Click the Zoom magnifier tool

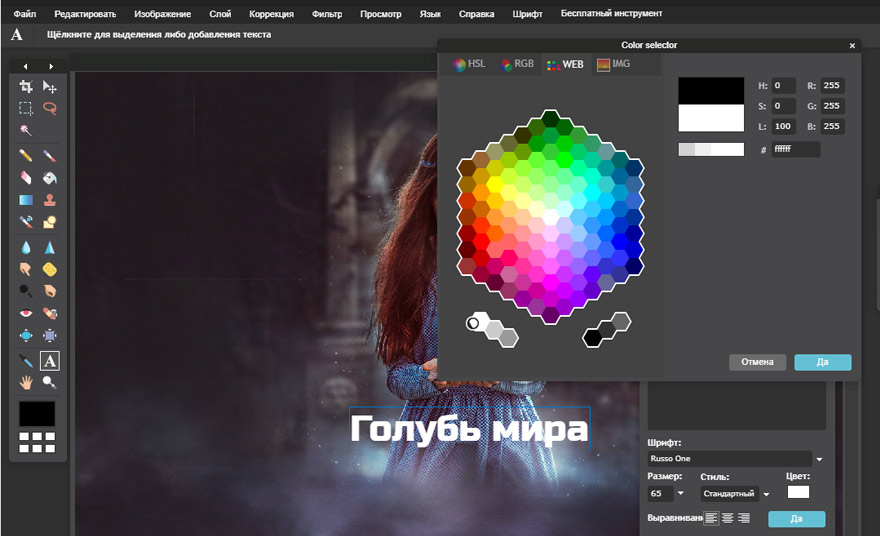[49, 382]
